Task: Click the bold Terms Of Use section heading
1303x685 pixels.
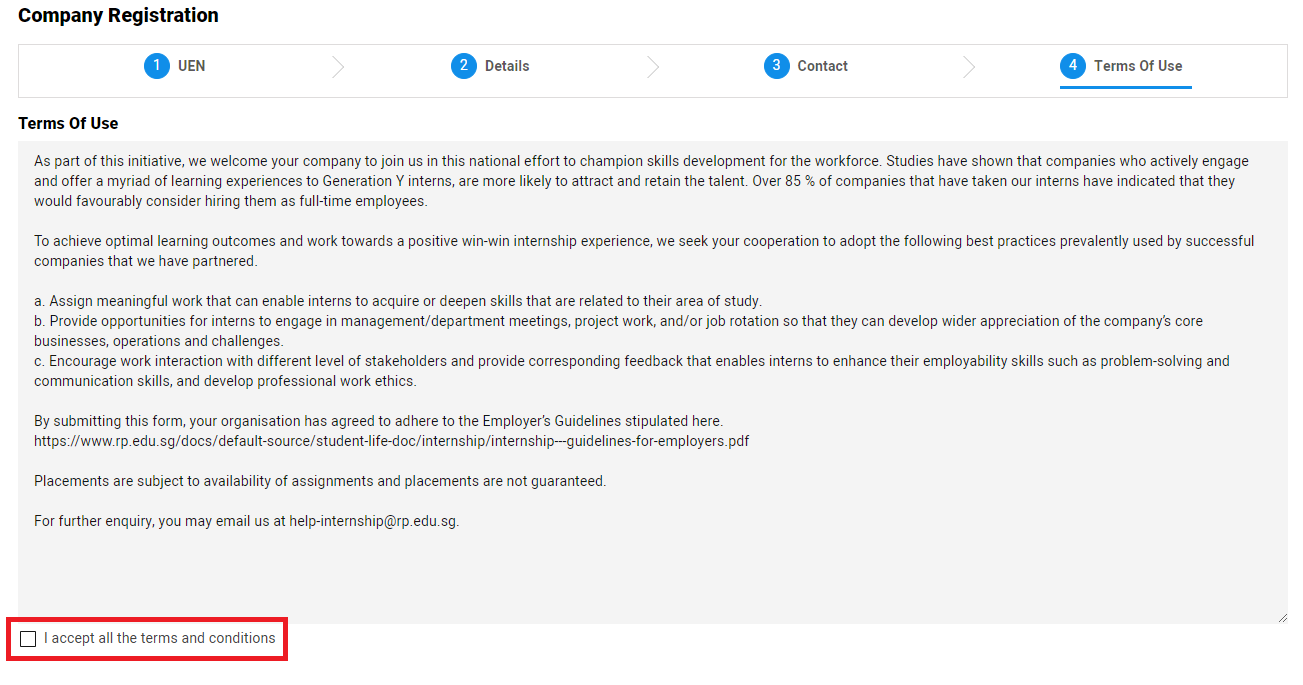Action: [68, 124]
